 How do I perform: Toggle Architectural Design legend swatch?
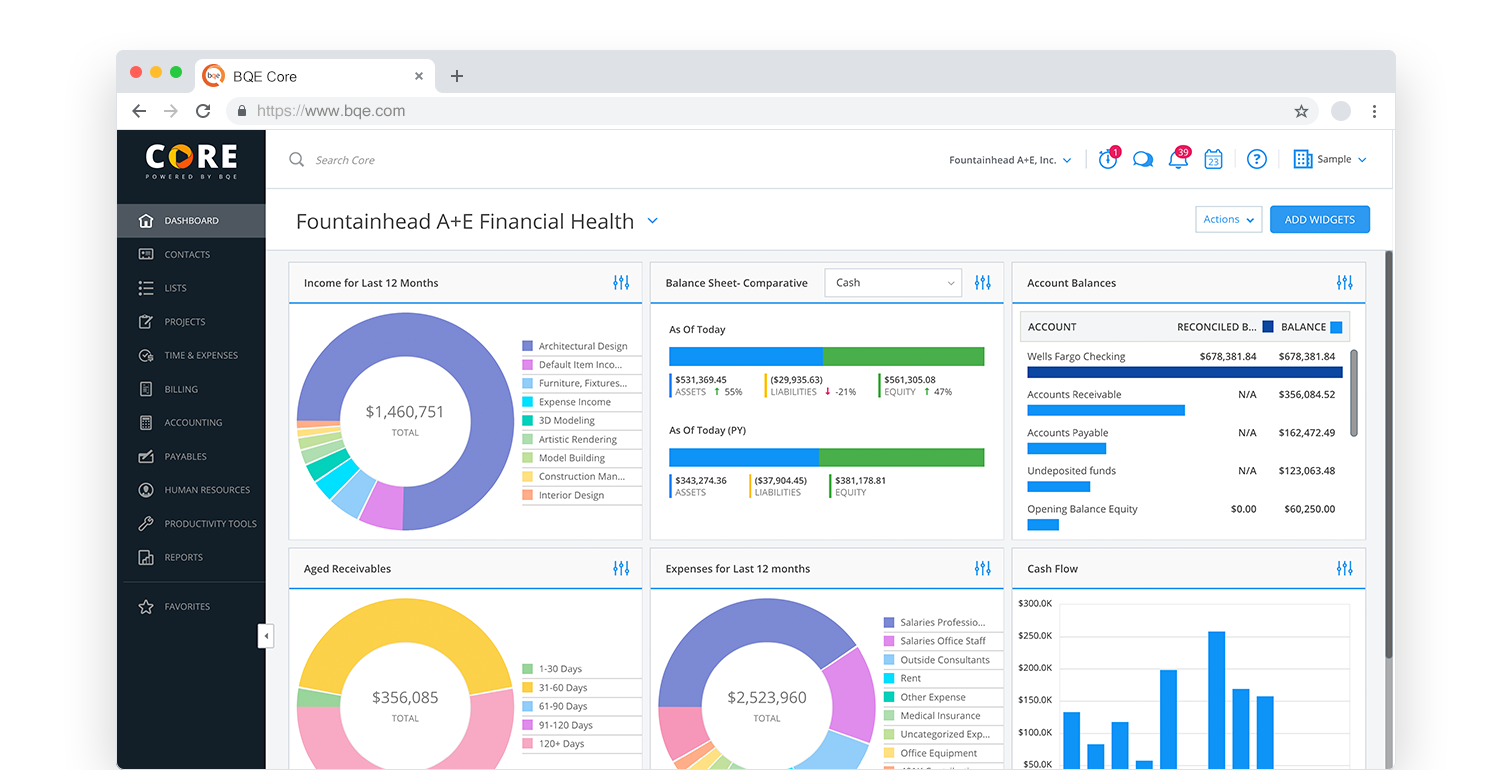tap(527, 346)
